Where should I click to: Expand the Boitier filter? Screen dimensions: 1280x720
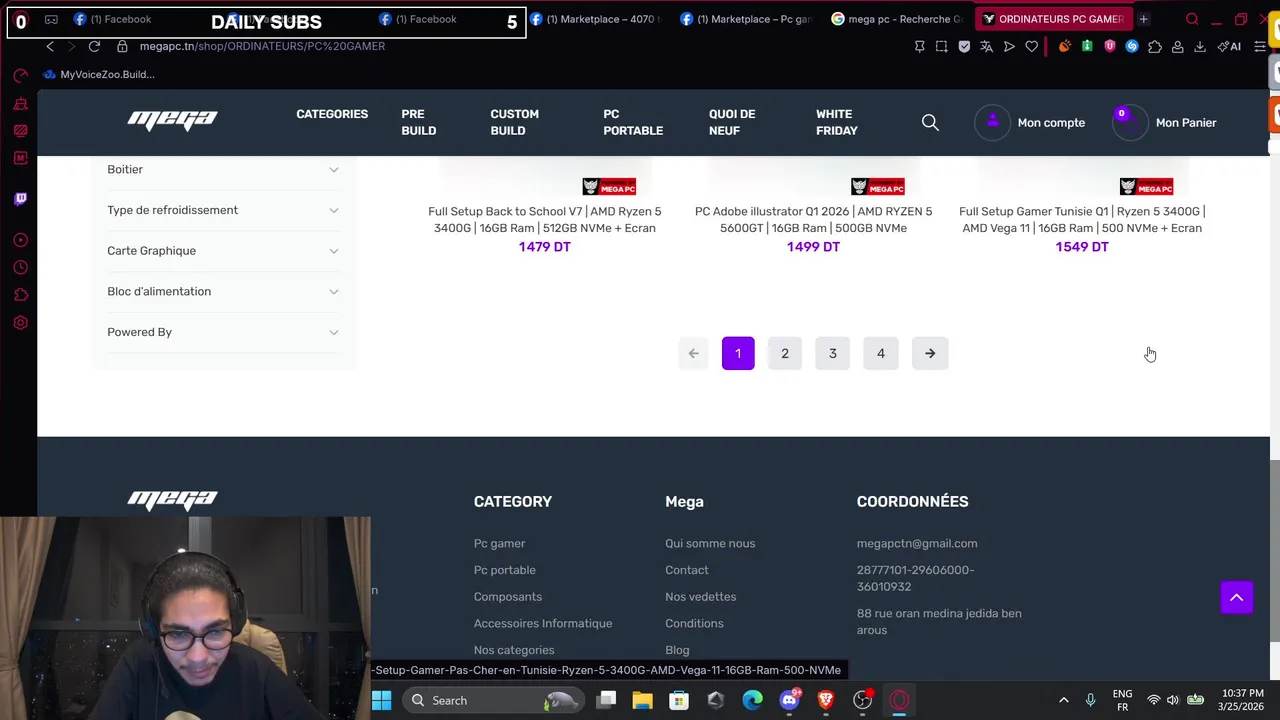point(223,169)
